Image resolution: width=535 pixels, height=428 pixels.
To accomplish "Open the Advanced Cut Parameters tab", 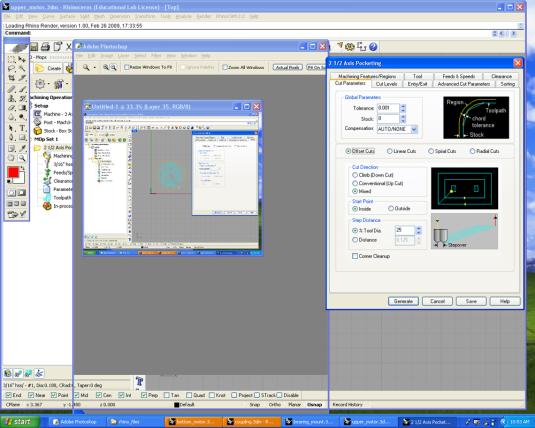I will [464, 84].
